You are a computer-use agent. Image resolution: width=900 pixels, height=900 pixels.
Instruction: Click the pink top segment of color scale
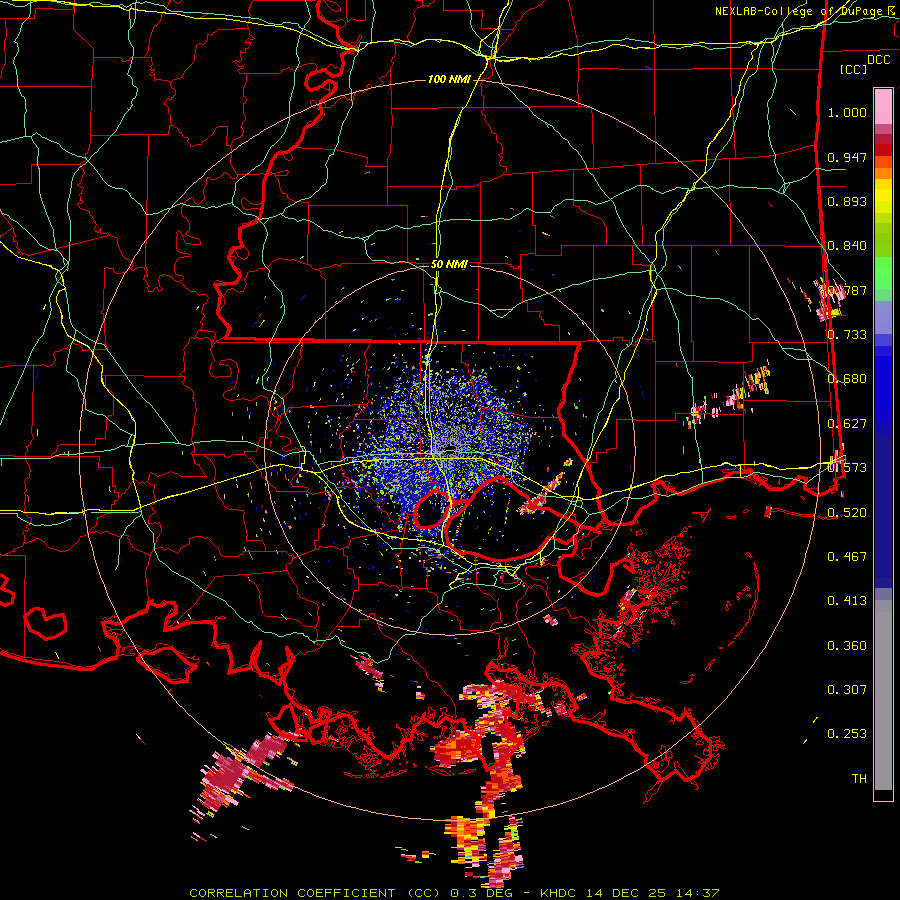(883, 106)
